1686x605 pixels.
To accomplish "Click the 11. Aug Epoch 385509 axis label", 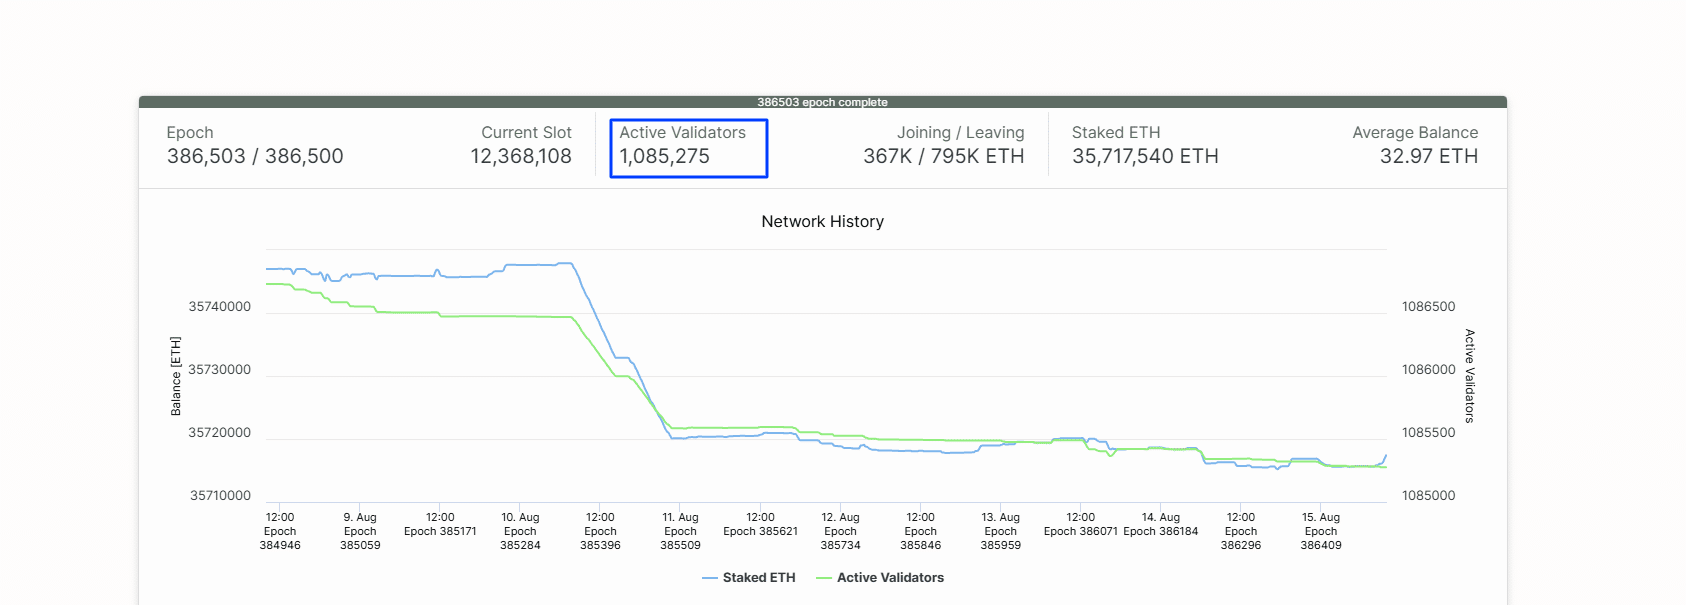I will click(680, 531).
